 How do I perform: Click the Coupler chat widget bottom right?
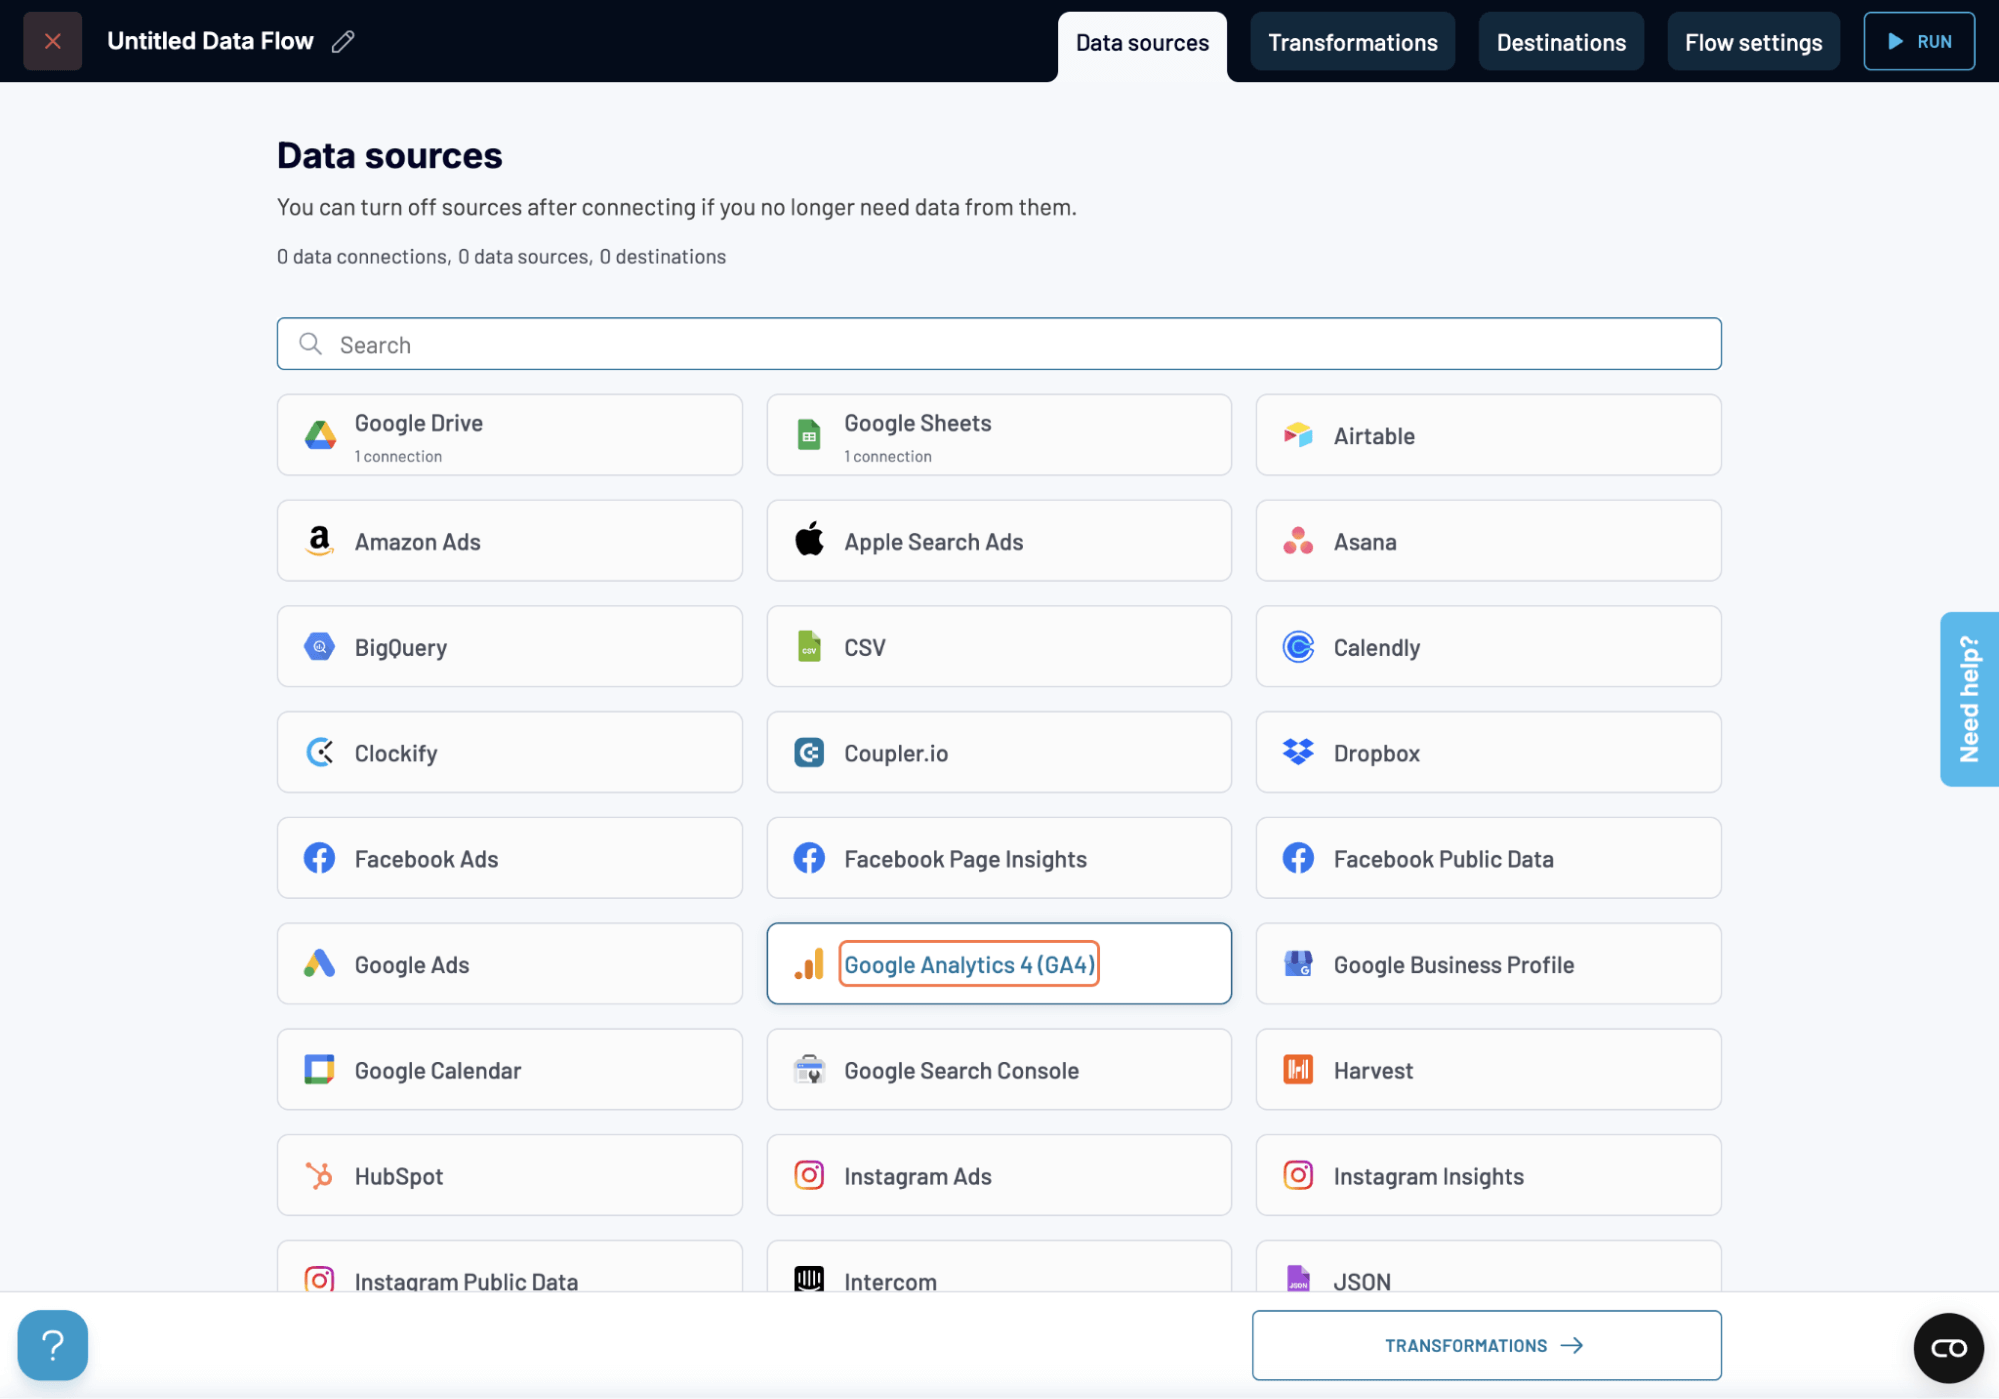1948,1347
